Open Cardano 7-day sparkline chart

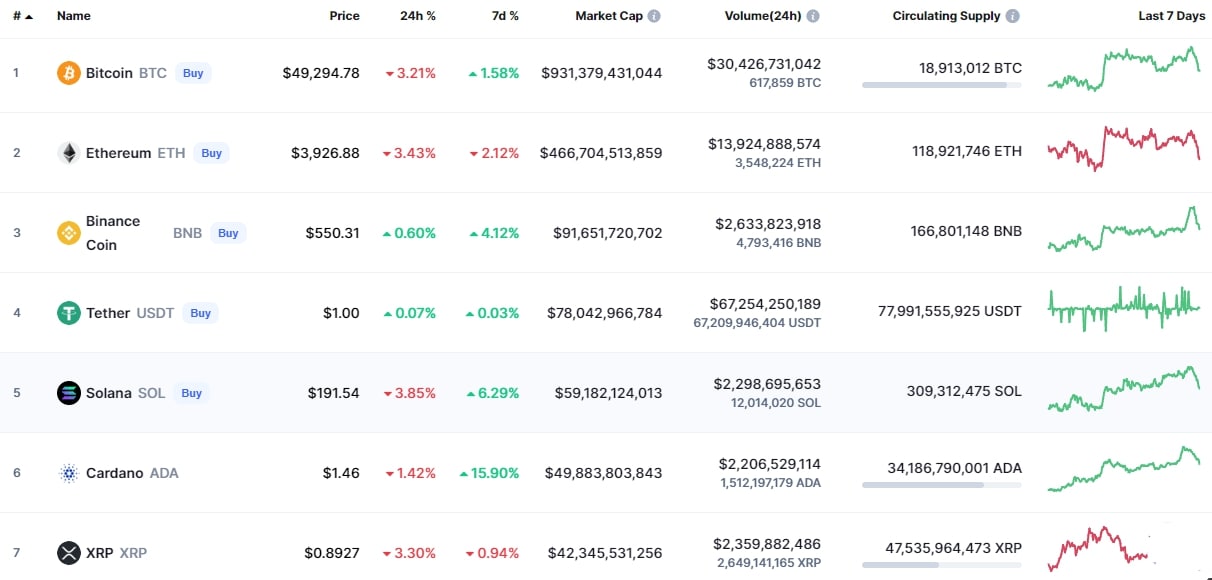point(1124,469)
